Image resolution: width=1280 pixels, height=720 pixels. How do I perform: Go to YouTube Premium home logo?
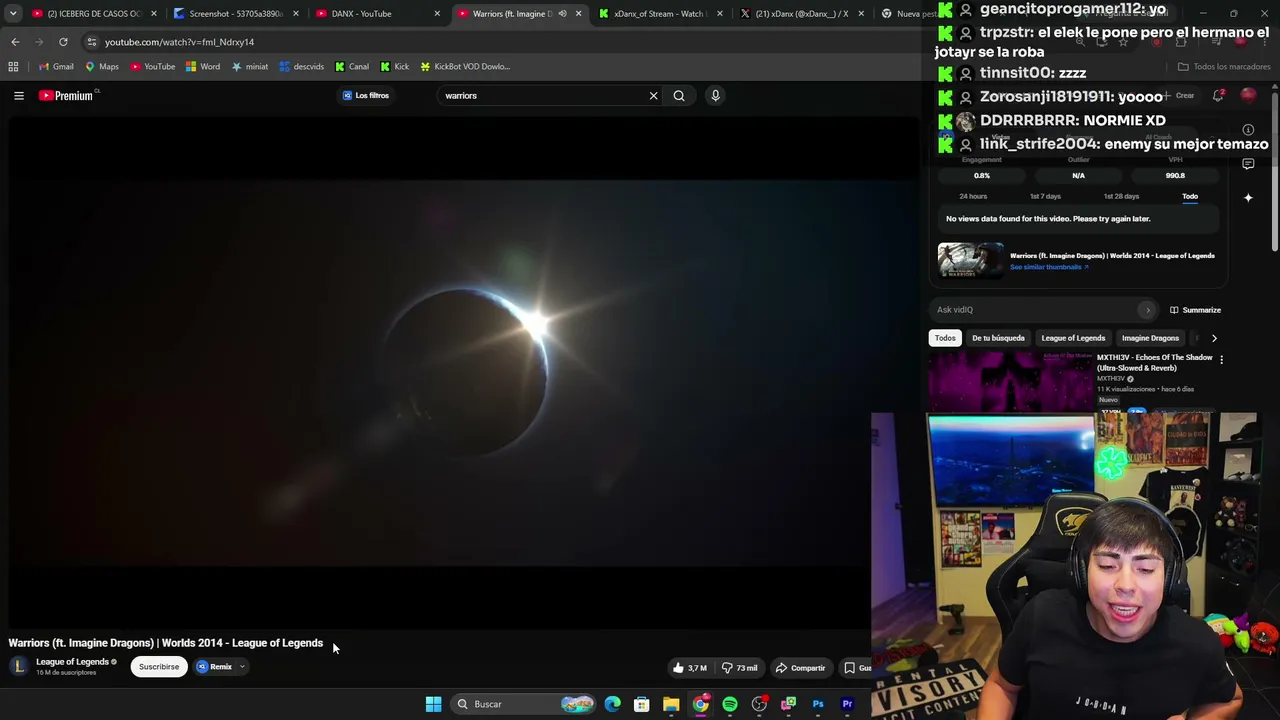click(x=66, y=95)
